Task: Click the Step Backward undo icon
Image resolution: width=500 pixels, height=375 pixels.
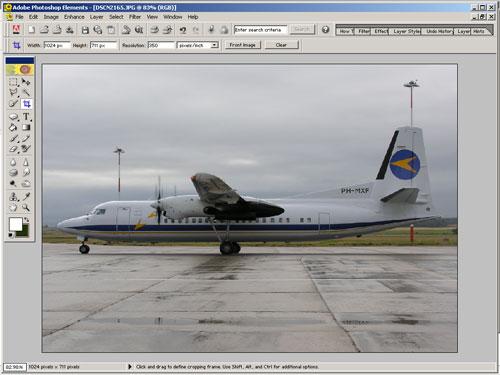Action: pos(182,30)
